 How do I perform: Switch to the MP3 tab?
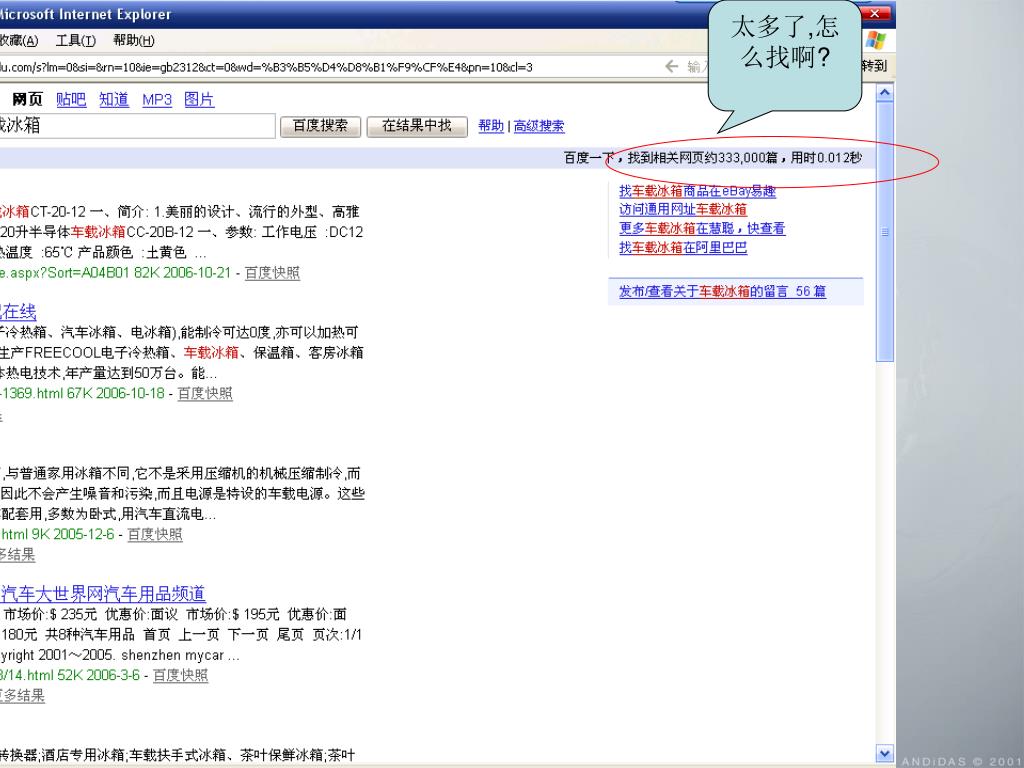[x=157, y=99]
